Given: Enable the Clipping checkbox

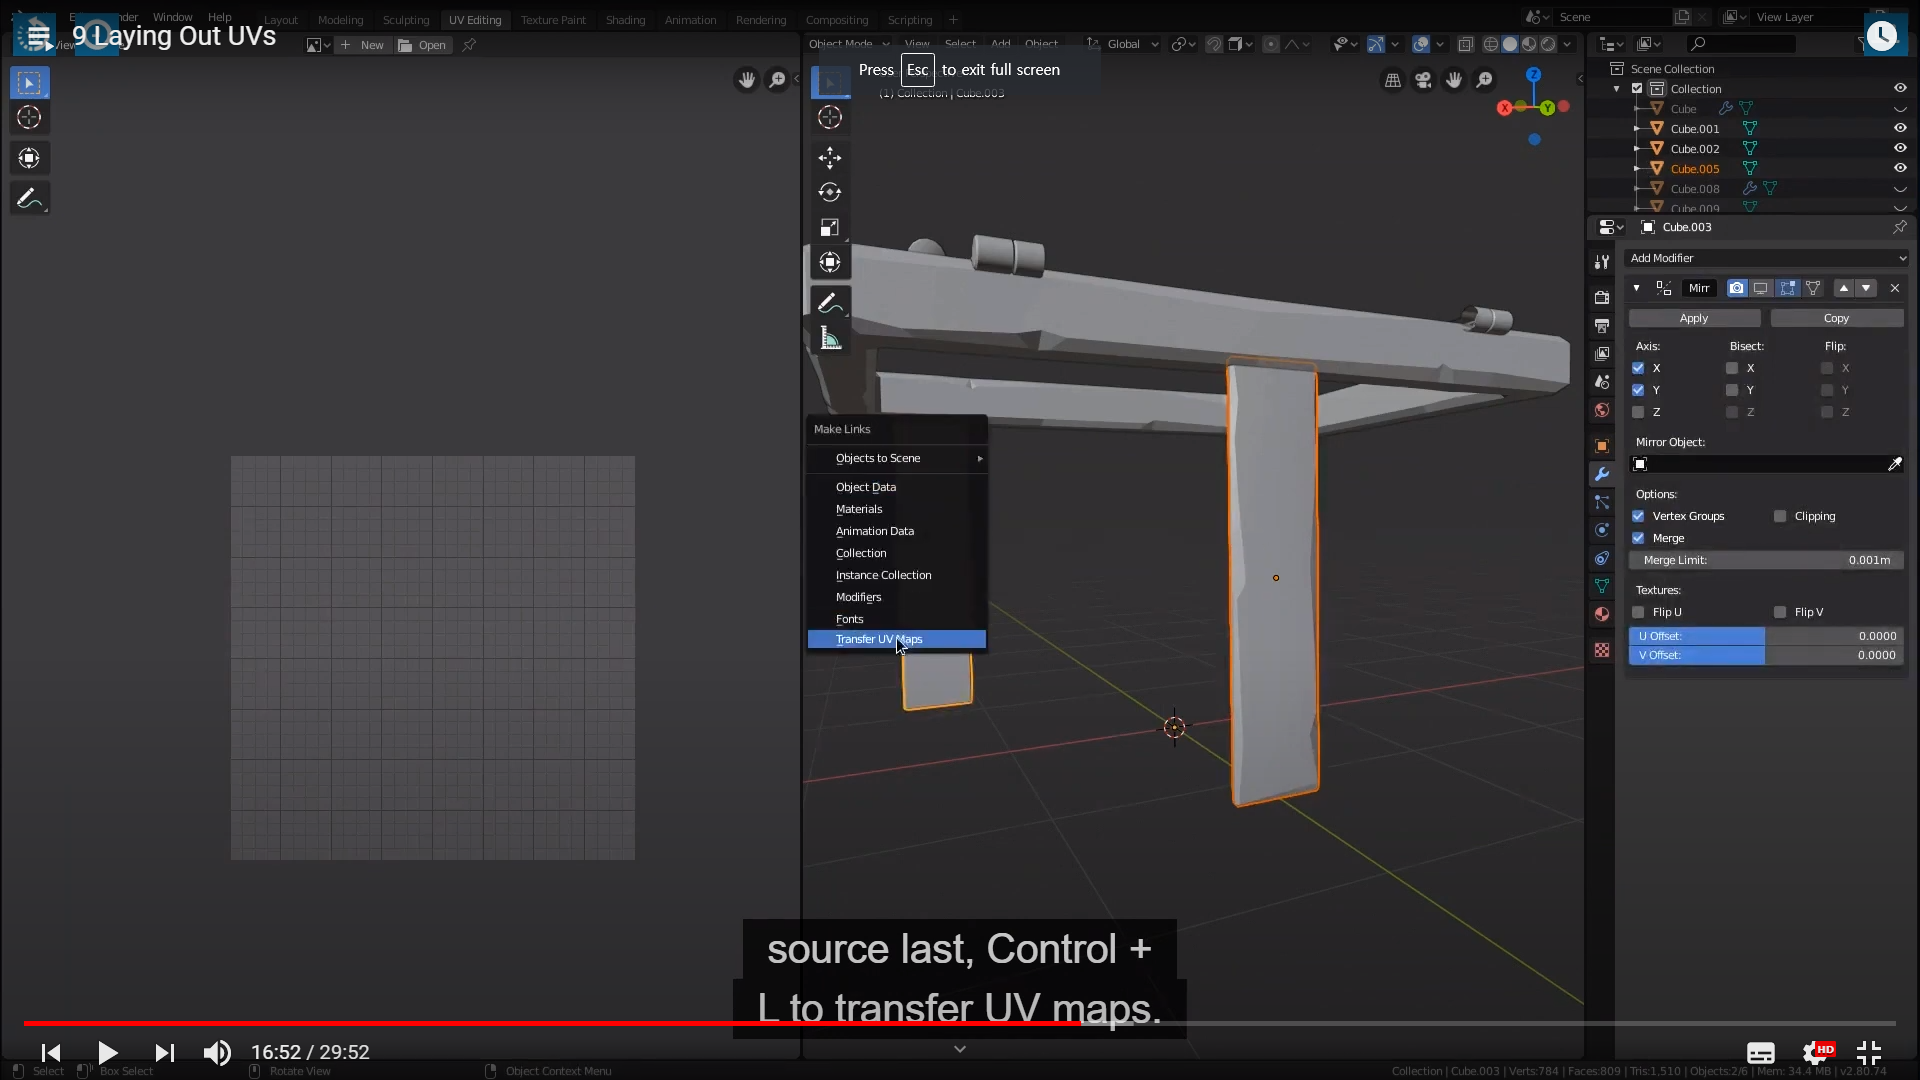Looking at the screenshot, I should coord(1780,516).
